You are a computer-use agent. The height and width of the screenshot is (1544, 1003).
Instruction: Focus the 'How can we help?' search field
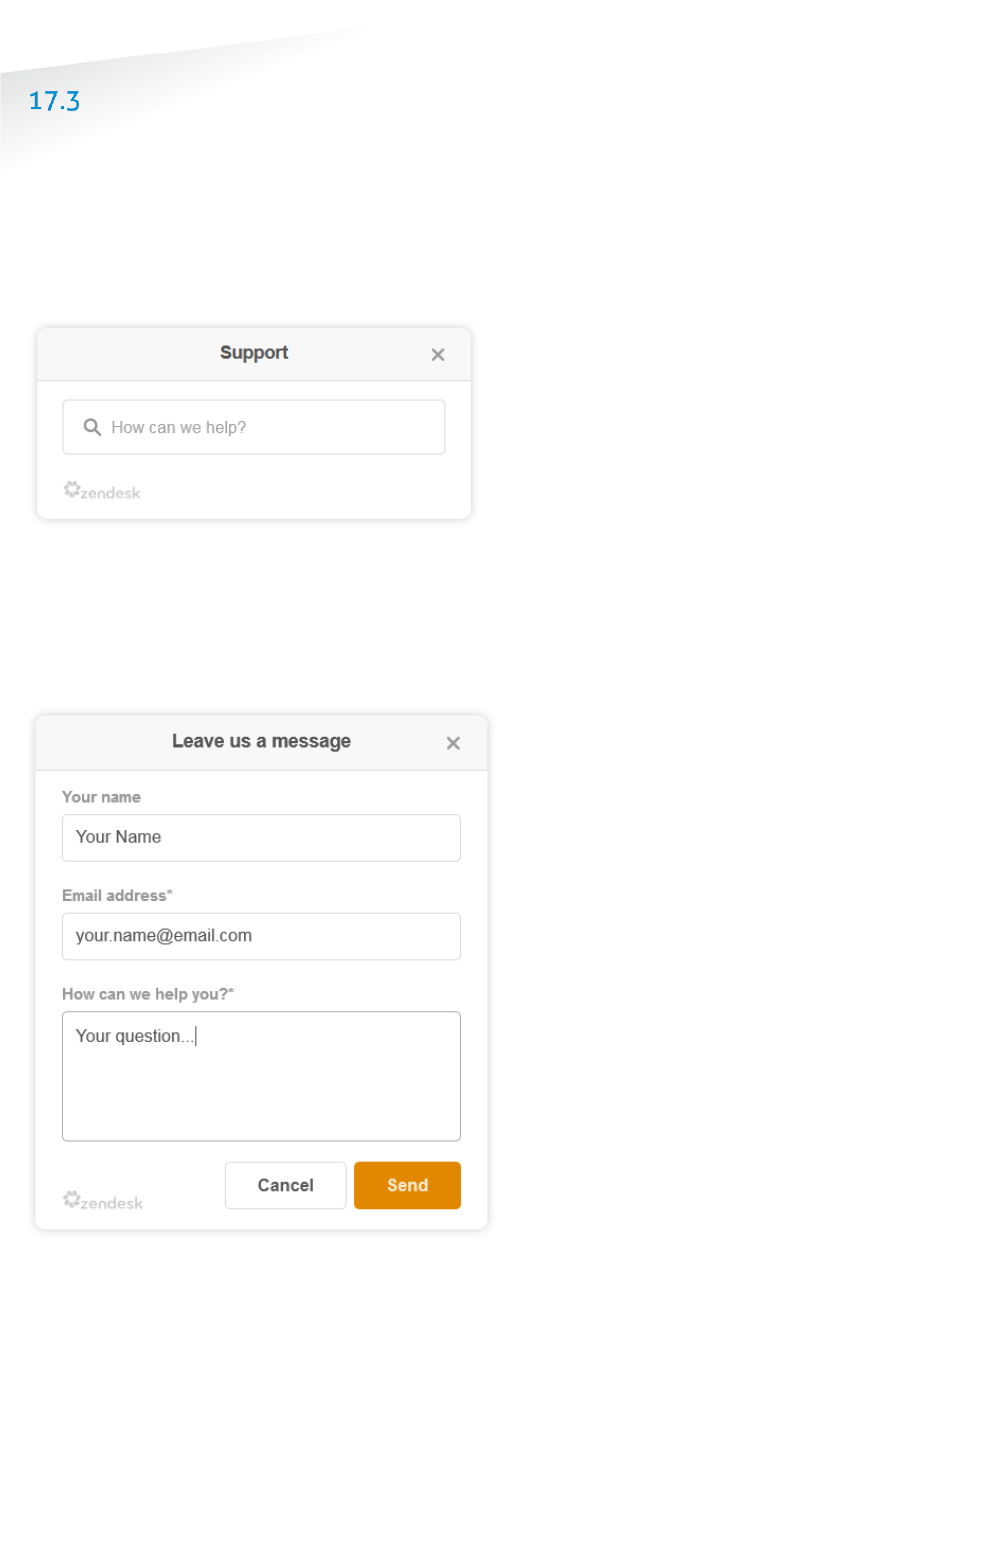(x=270, y=428)
